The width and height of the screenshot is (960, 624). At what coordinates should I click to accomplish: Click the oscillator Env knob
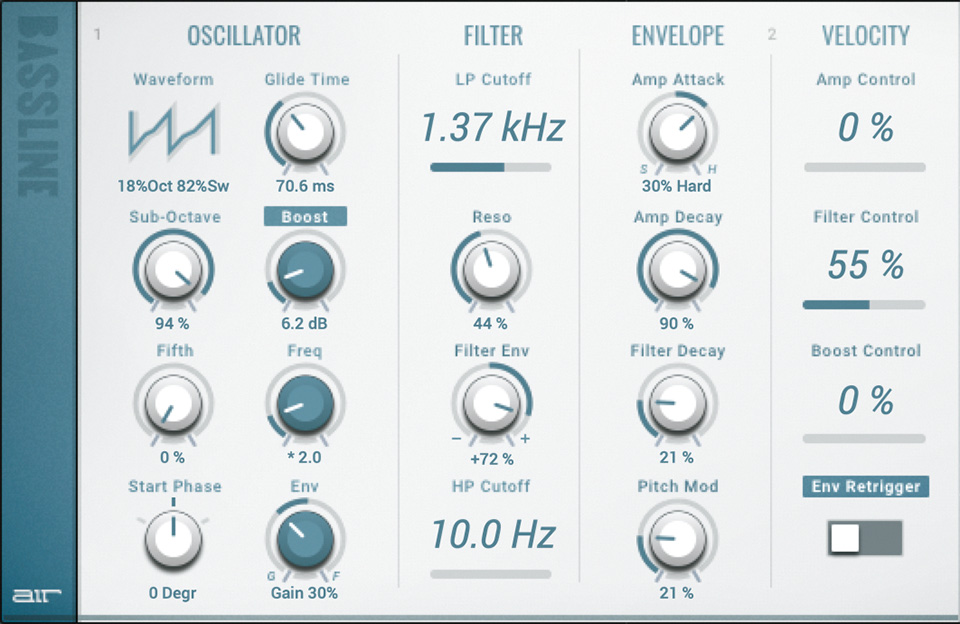(x=305, y=539)
